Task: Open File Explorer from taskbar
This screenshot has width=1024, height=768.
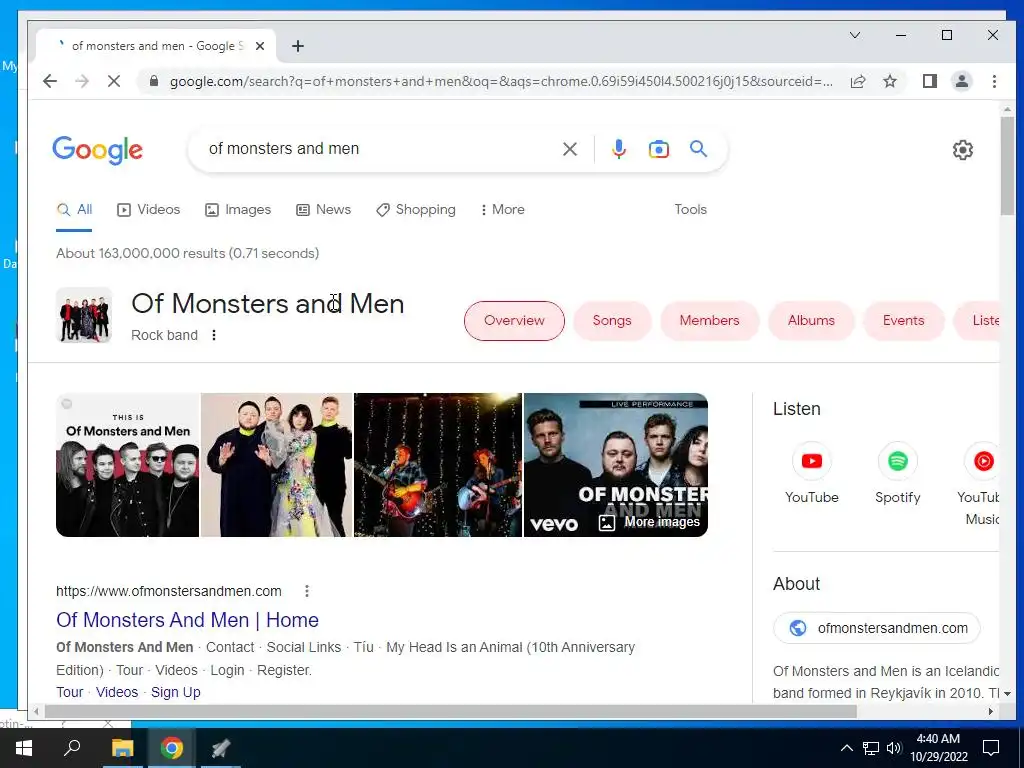Action: click(x=122, y=748)
